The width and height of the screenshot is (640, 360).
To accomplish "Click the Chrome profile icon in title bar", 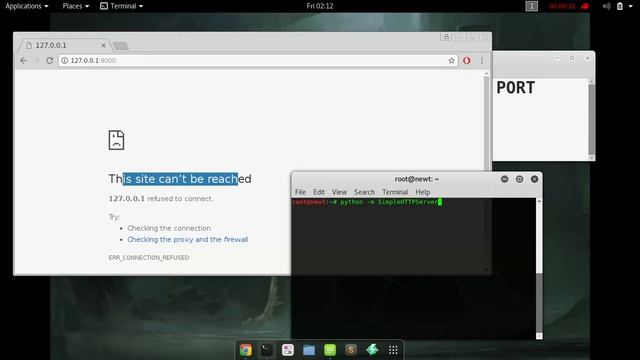I will (x=446, y=37).
